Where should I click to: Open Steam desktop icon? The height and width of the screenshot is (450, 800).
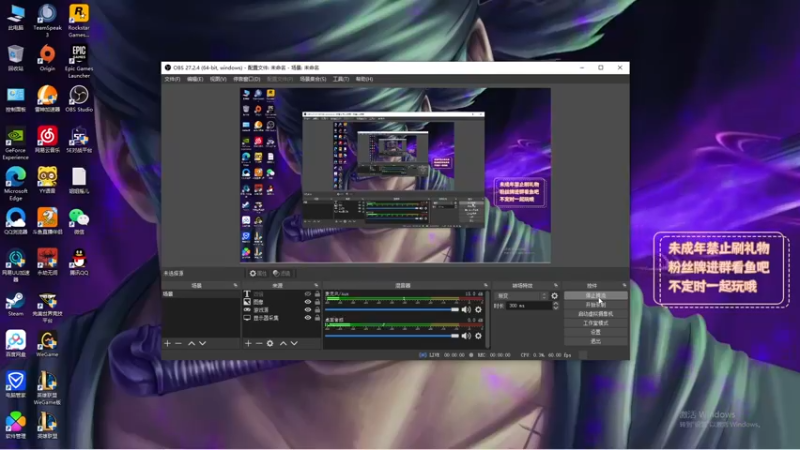click(16, 304)
